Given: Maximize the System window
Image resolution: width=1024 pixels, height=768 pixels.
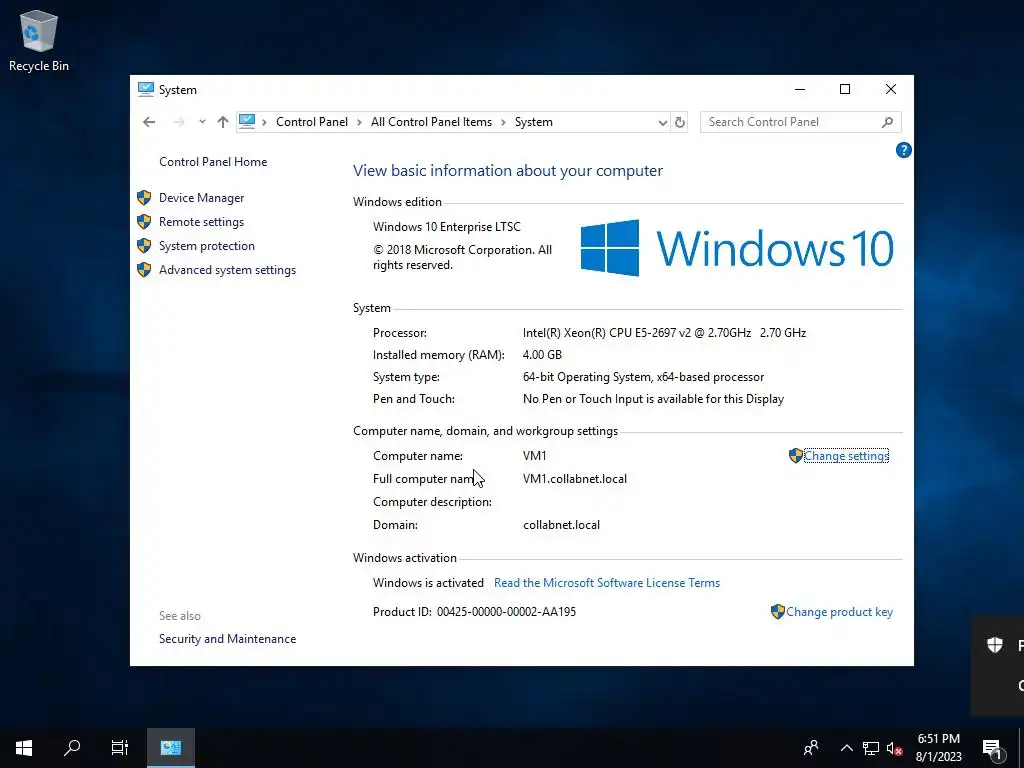Looking at the screenshot, I should (844, 89).
